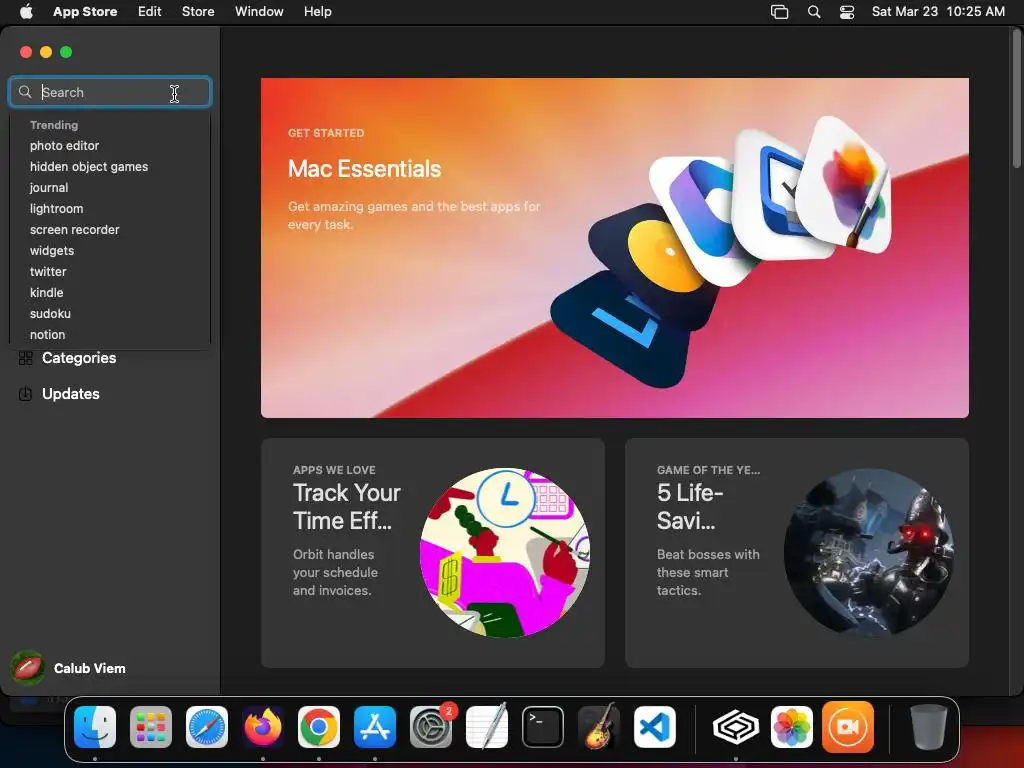Screen dimensions: 1024x768
Task: Launch Safari from the Dock
Action: (x=207, y=727)
